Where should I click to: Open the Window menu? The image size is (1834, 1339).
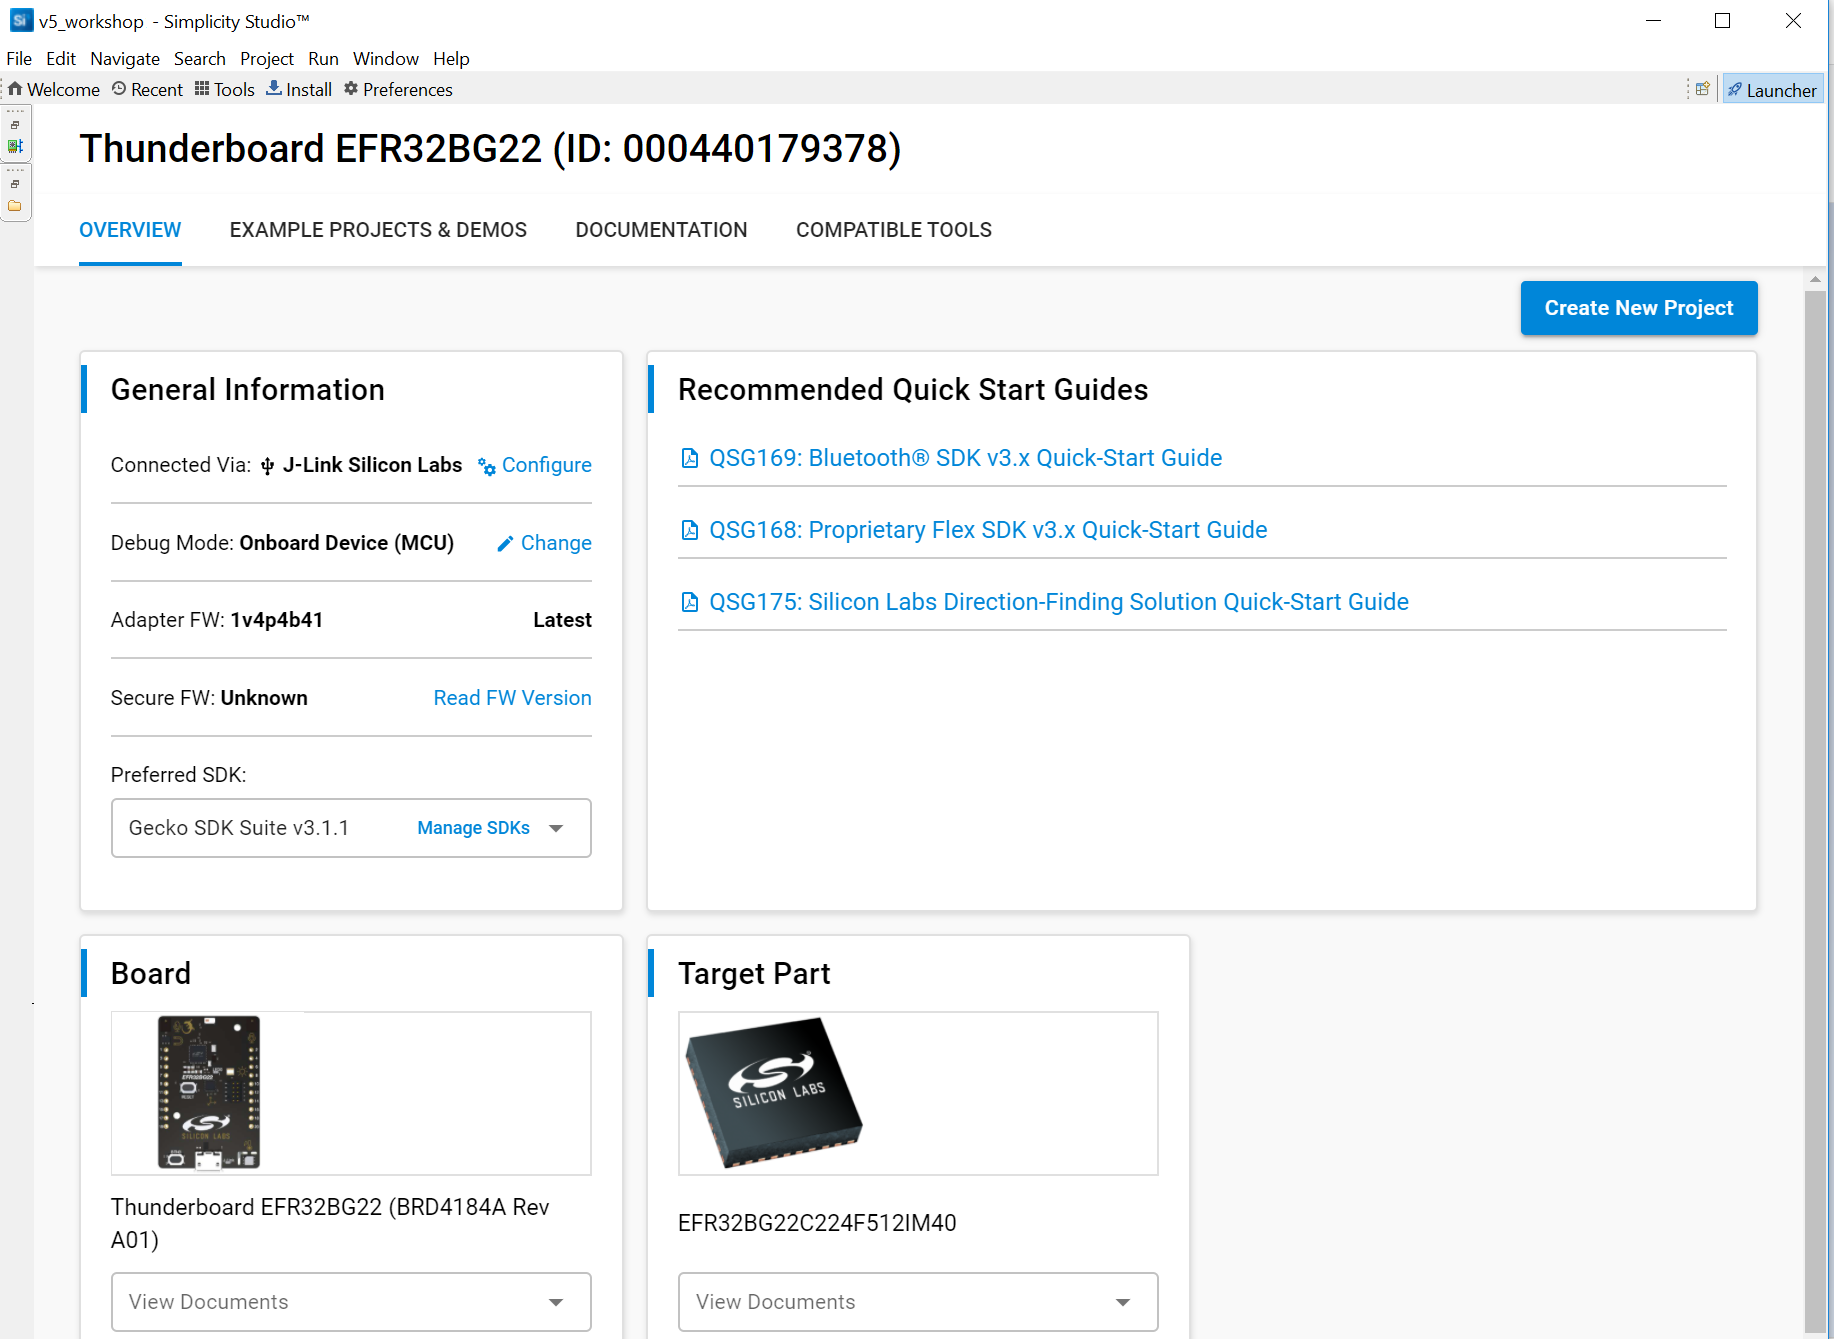tap(386, 58)
